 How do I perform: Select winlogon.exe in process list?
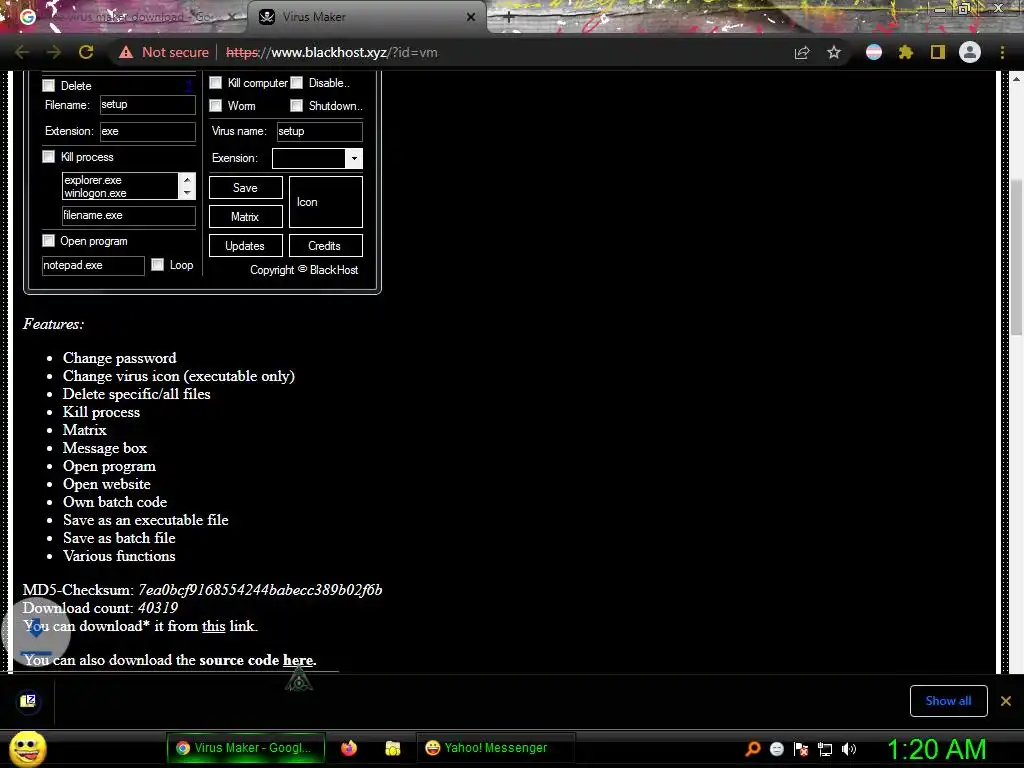95,193
